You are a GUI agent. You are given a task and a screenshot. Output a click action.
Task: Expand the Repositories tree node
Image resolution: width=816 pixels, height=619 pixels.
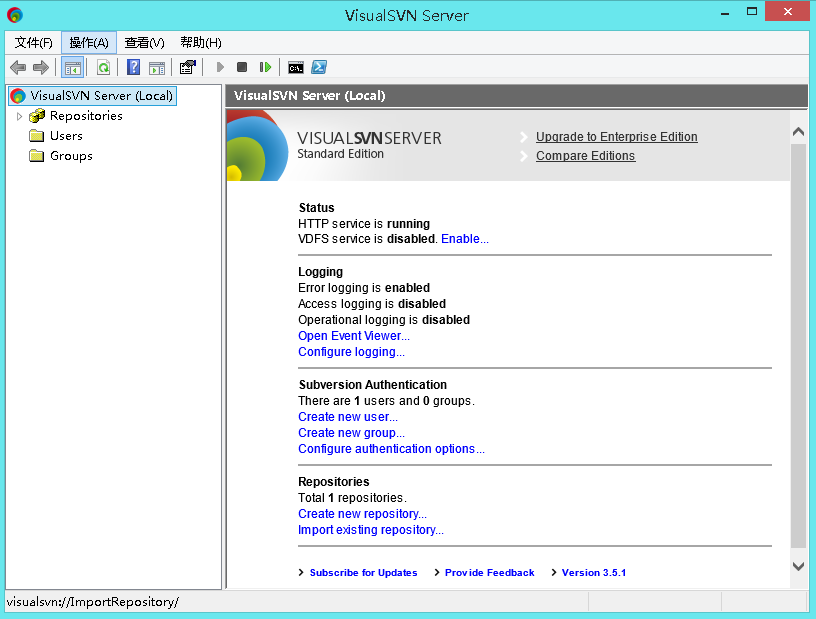20,115
